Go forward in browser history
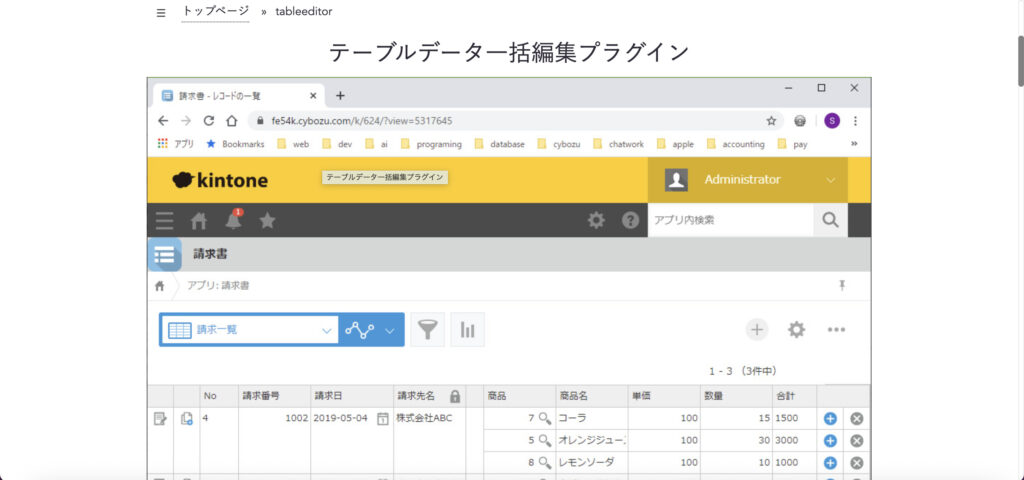The width and height of the screenshot is (1024, 480). 186,121
